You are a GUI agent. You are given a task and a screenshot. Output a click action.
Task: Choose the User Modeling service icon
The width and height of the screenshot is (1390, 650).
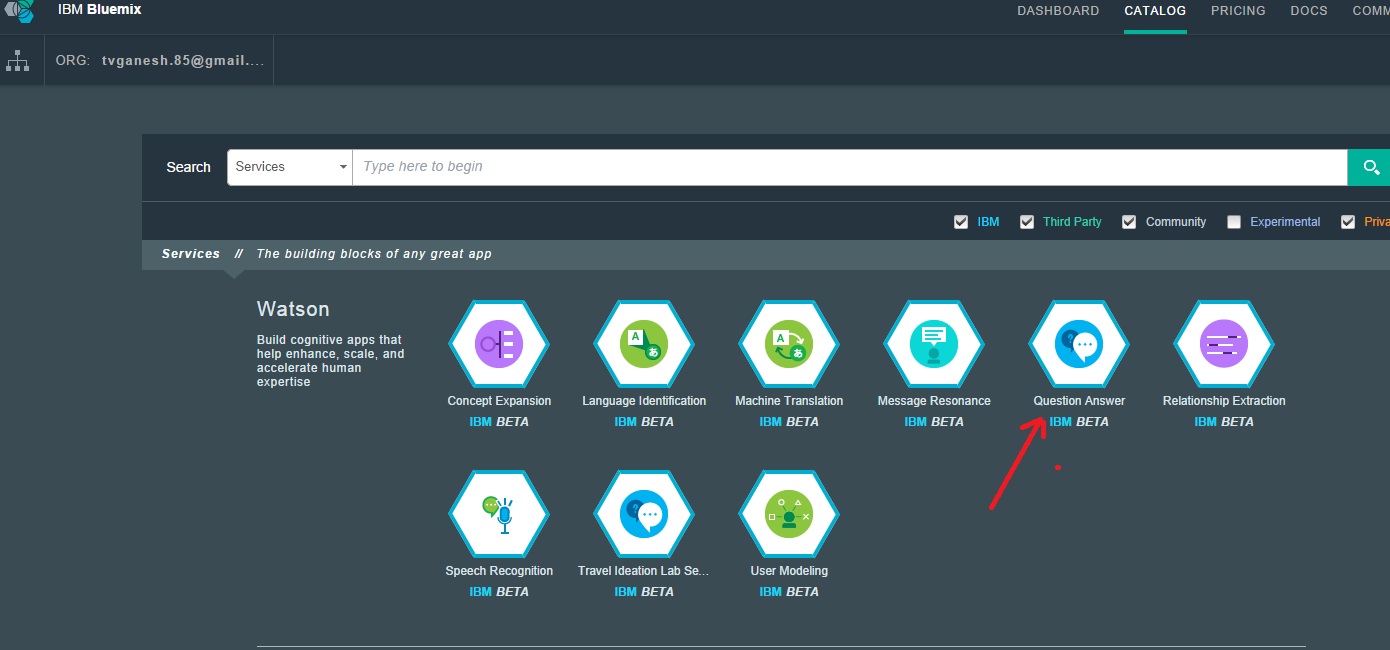[788, 515]
